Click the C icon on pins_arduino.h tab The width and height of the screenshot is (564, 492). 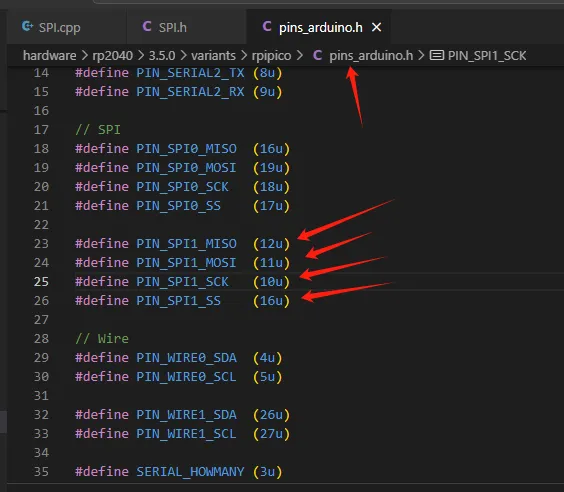coord(267,27)
